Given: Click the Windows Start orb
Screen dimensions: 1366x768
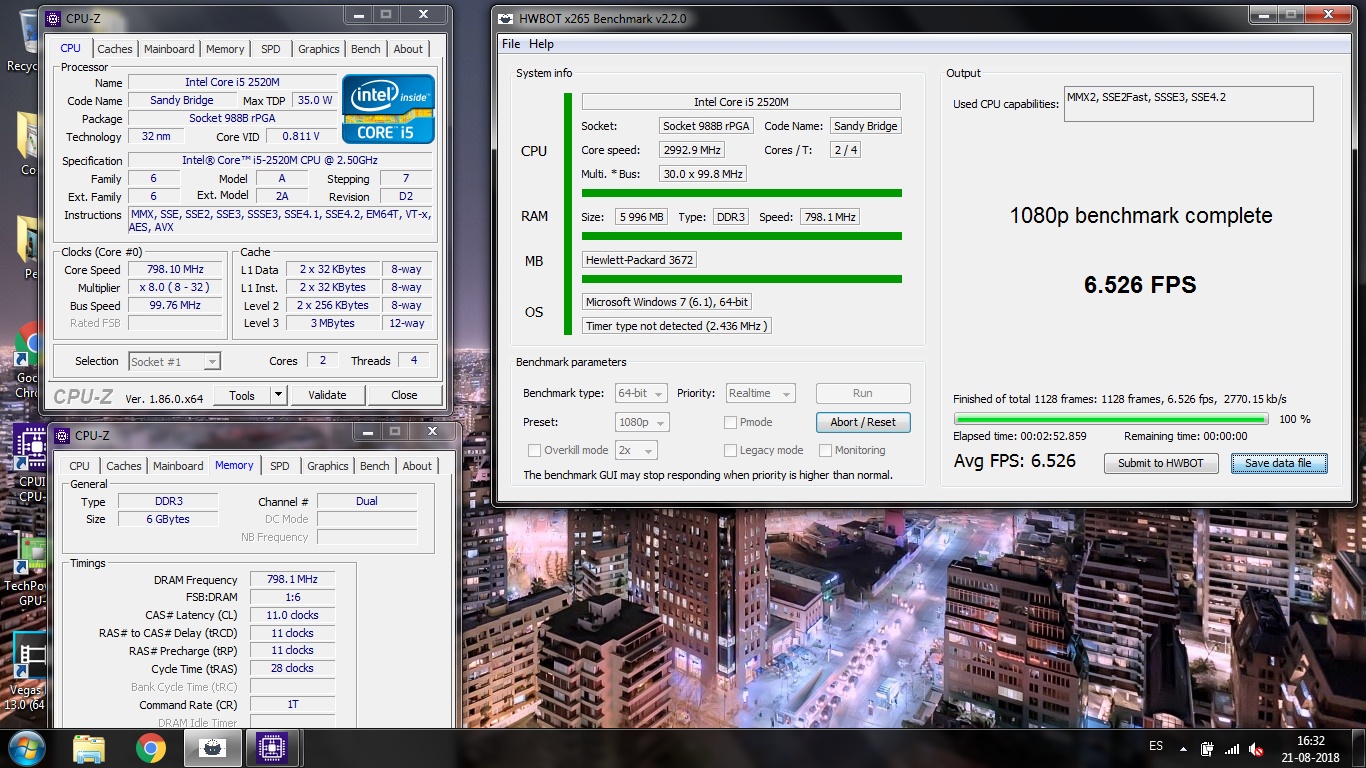Looking at the screenshot, I should (x=27, y=748).
